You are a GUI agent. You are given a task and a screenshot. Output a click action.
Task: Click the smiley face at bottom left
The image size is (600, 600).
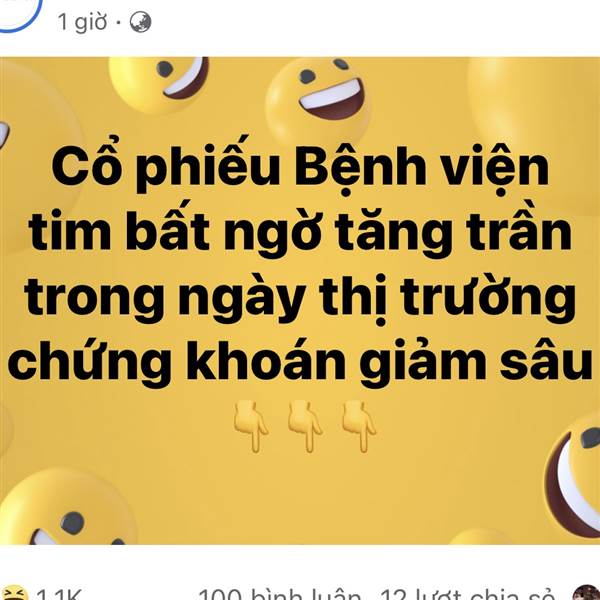[67, 507]
